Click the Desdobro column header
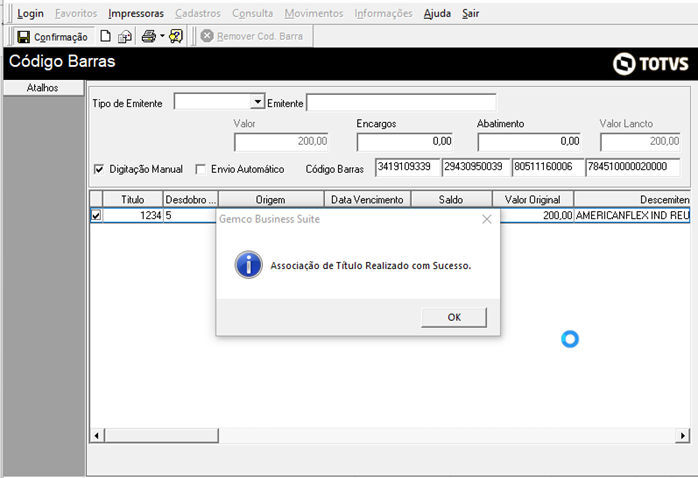Screen dimensions: 698x478 tap(191, 199)
